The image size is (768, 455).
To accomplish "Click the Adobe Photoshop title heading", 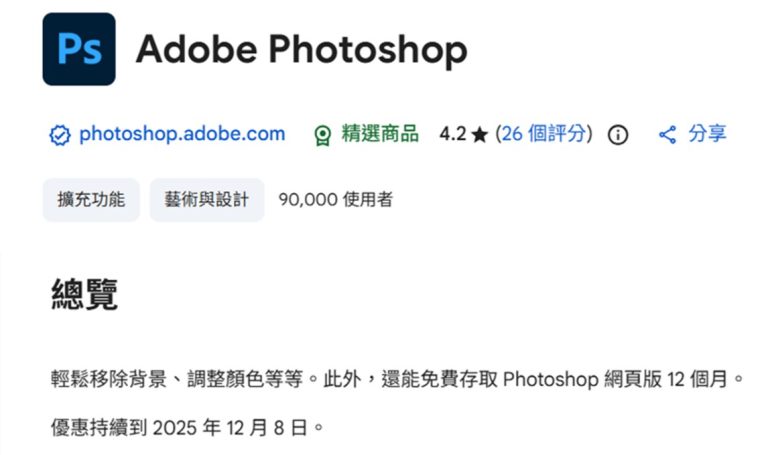I will (301, 49).
